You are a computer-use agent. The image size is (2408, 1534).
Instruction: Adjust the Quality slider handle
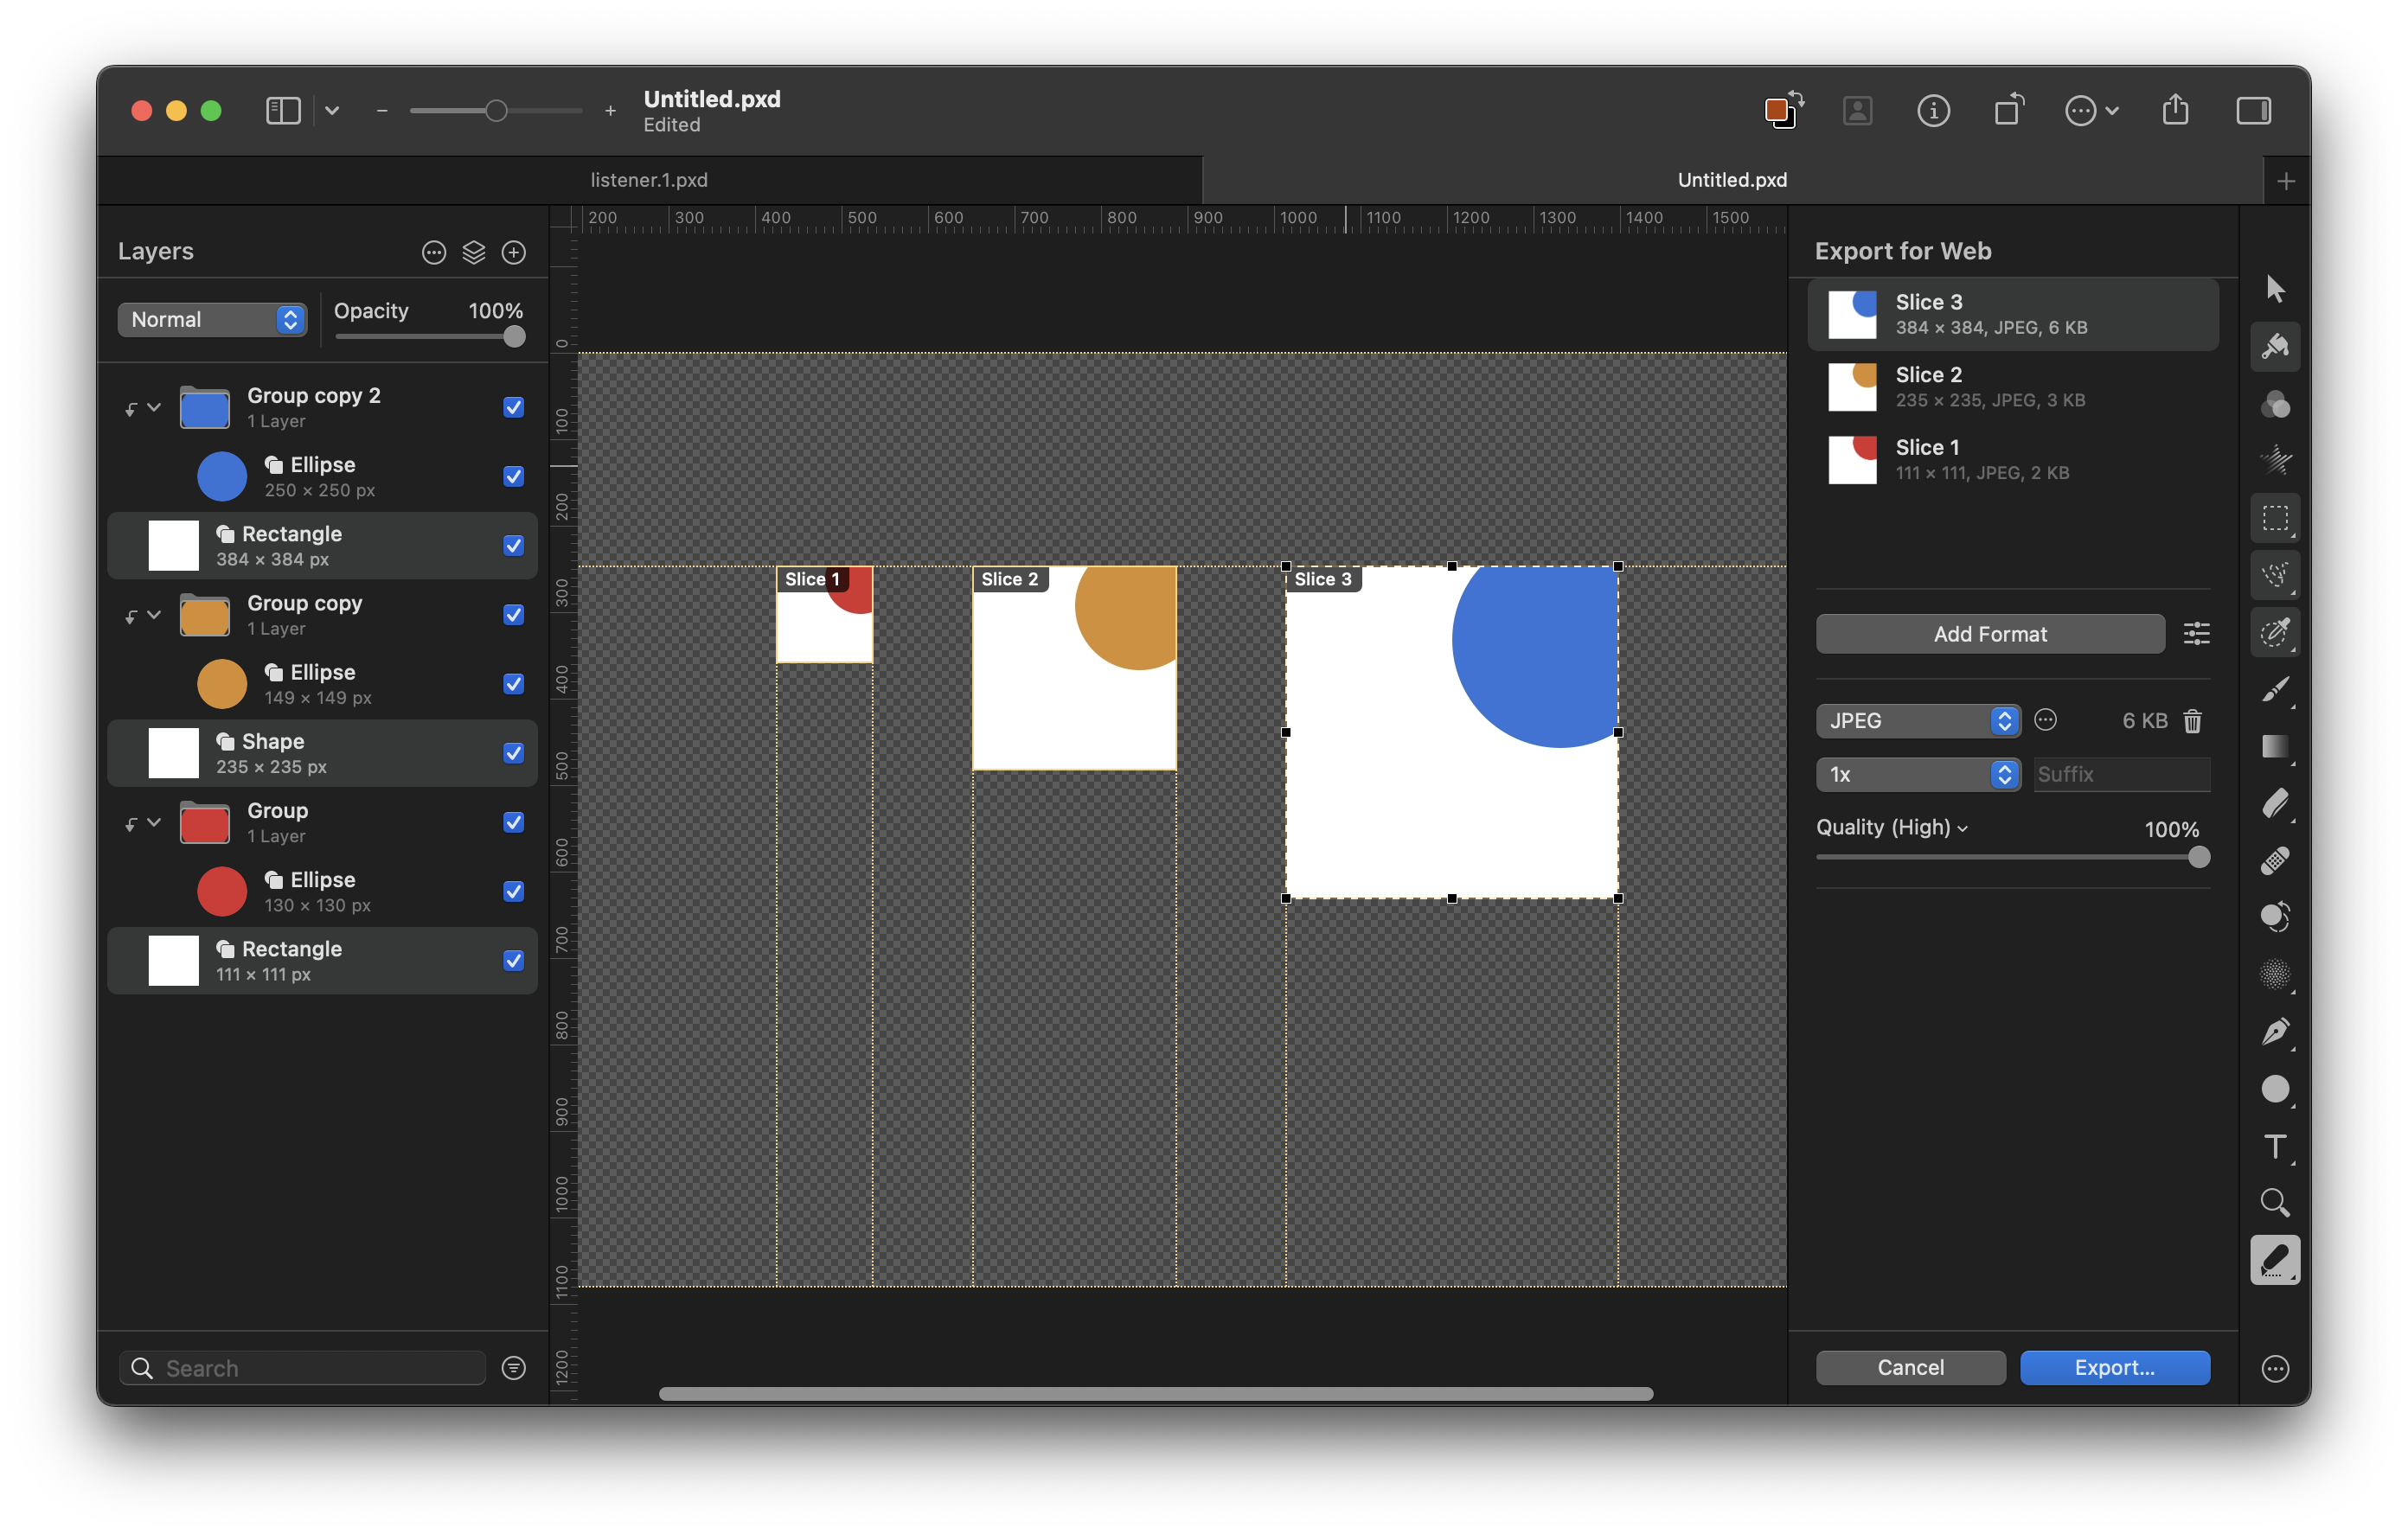[2198, 857]
